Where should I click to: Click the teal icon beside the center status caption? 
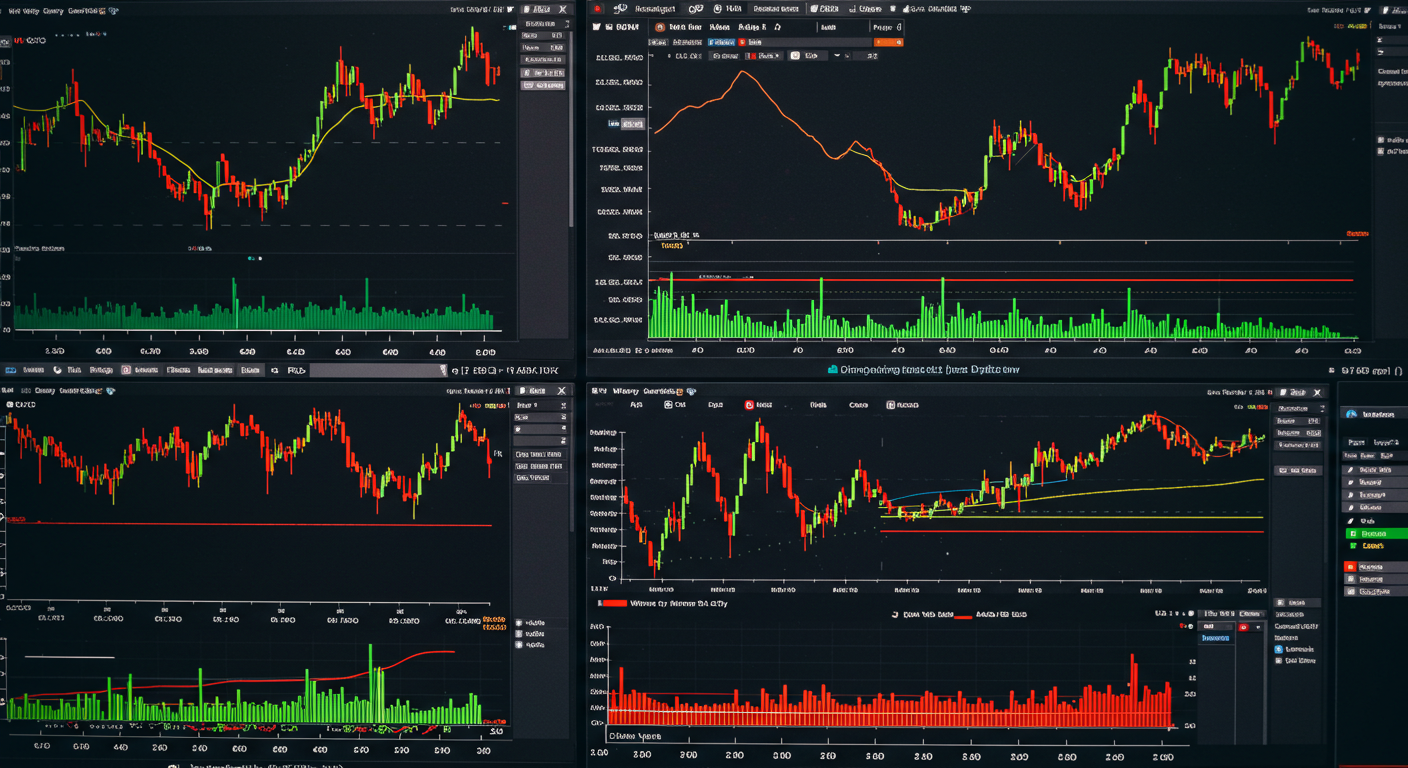click(833, 369)
